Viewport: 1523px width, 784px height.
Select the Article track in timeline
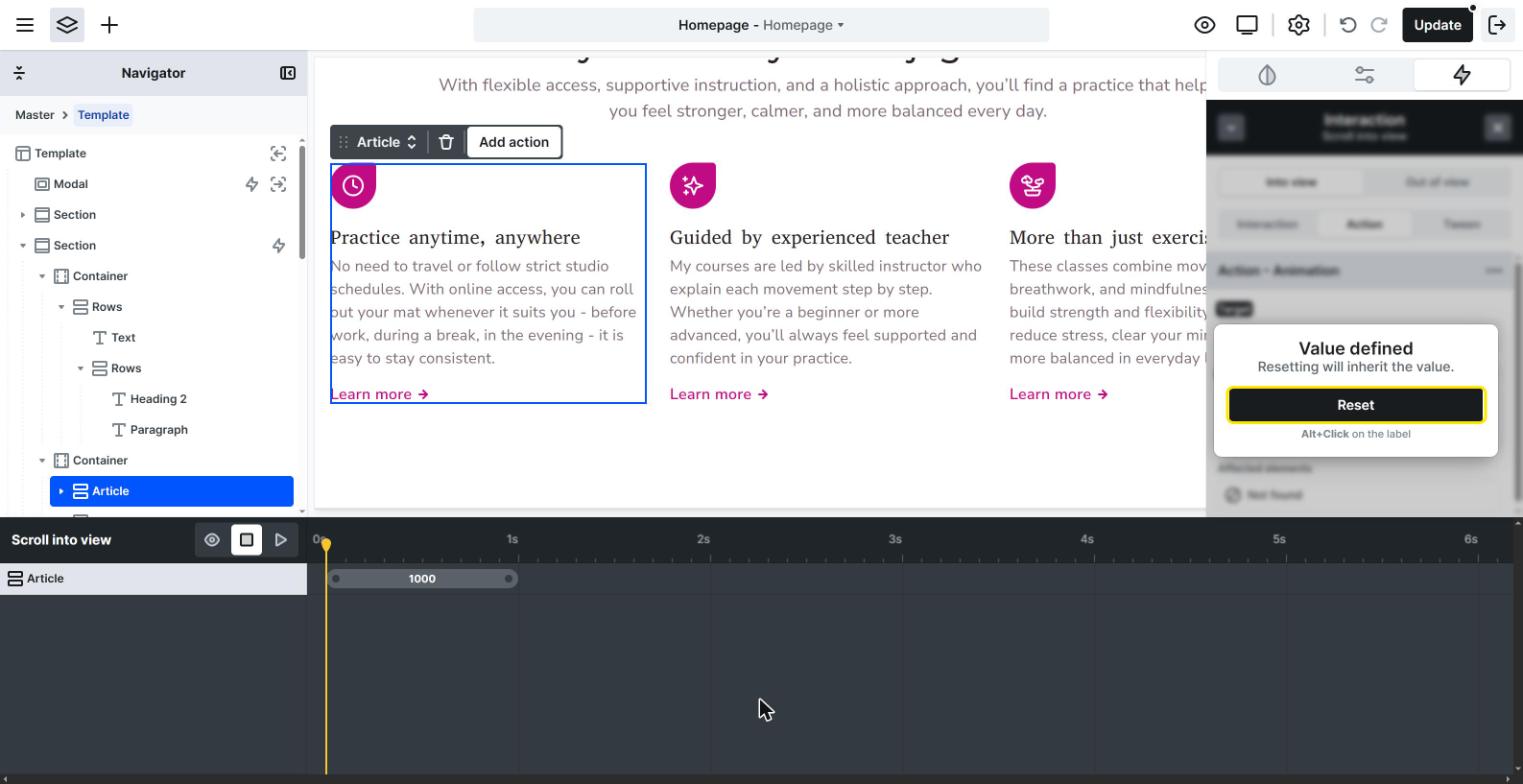point(154,579)
